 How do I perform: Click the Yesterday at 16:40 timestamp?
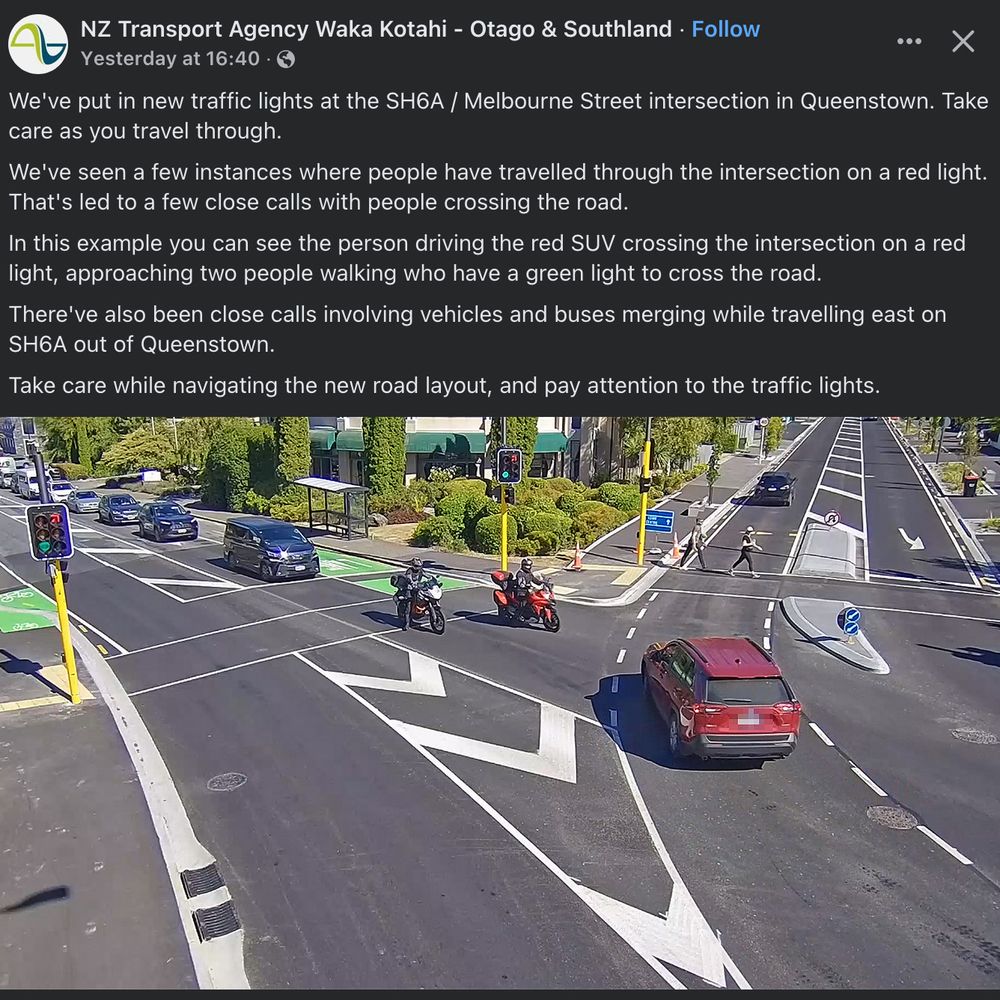click(x=170, y=59)
